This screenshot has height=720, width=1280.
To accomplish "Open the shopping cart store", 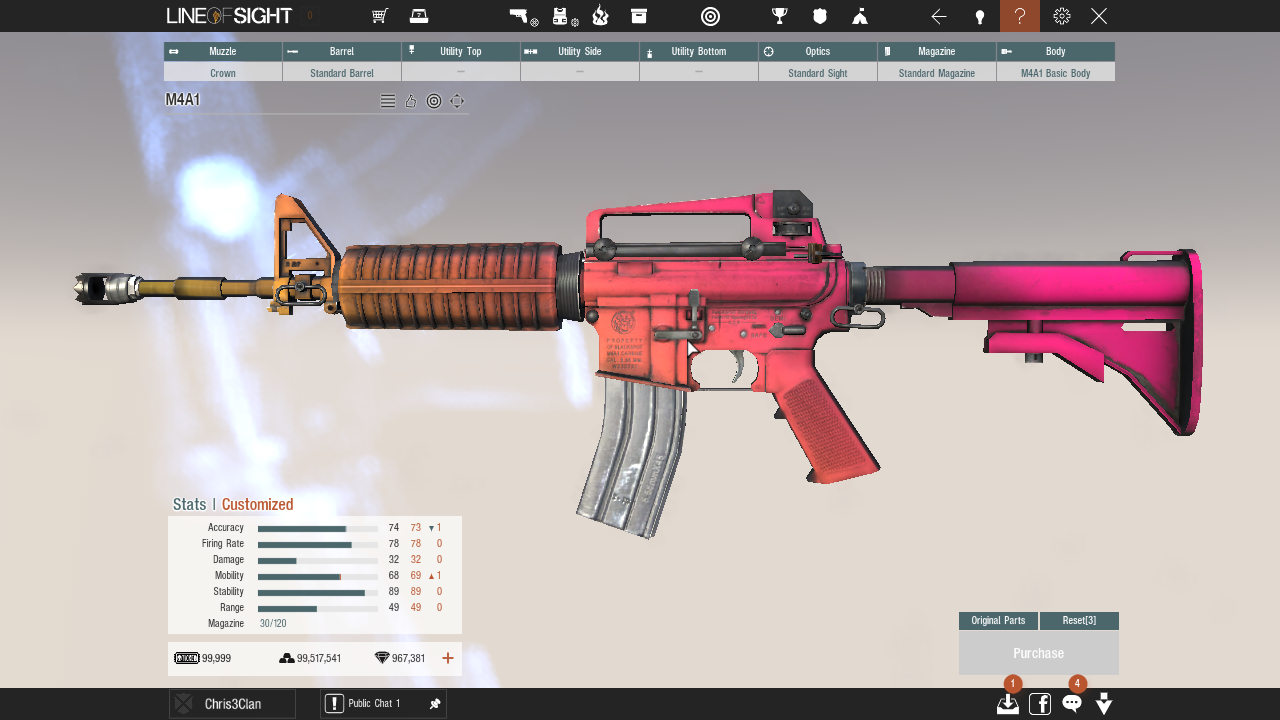I will pos(380,16).
